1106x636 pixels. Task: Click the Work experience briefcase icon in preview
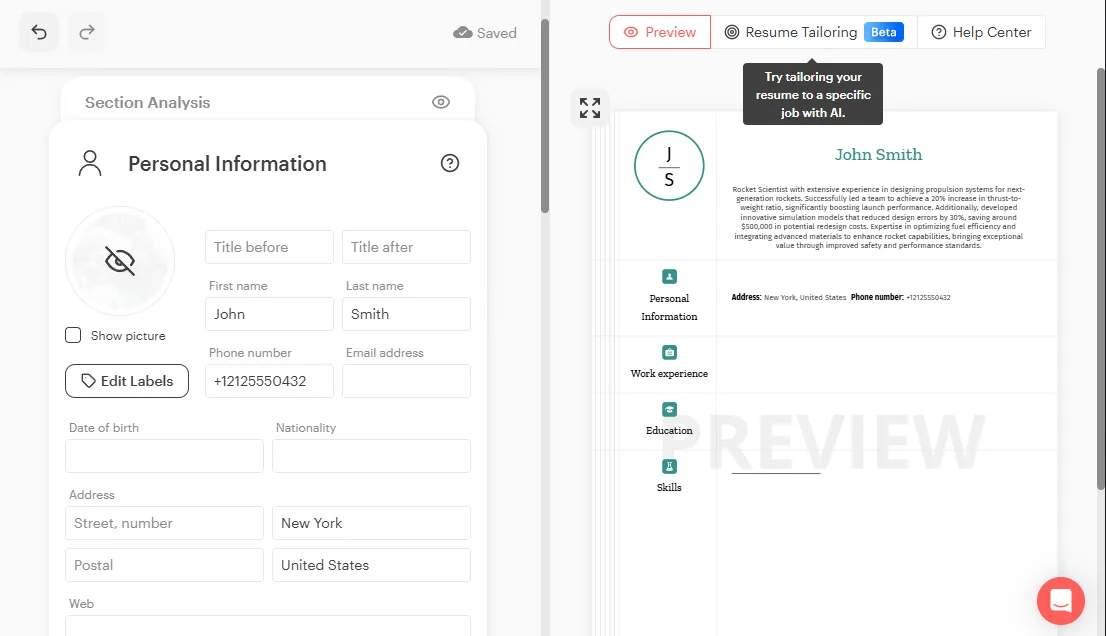[669, 352]
